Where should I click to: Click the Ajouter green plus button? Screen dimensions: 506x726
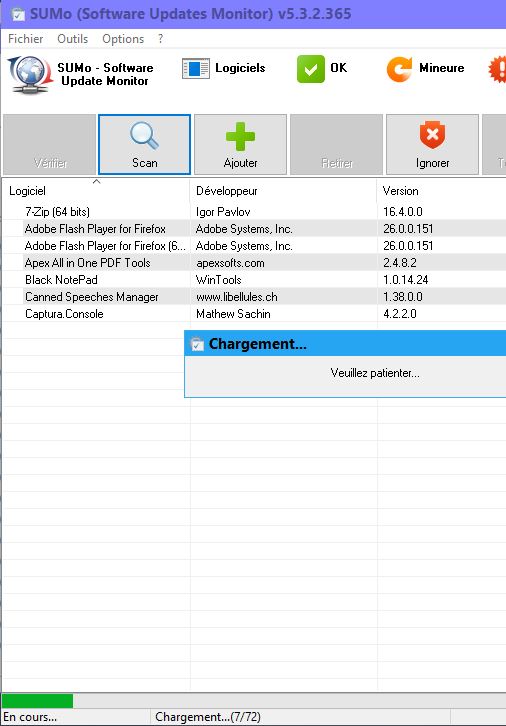tap(240, 144)
